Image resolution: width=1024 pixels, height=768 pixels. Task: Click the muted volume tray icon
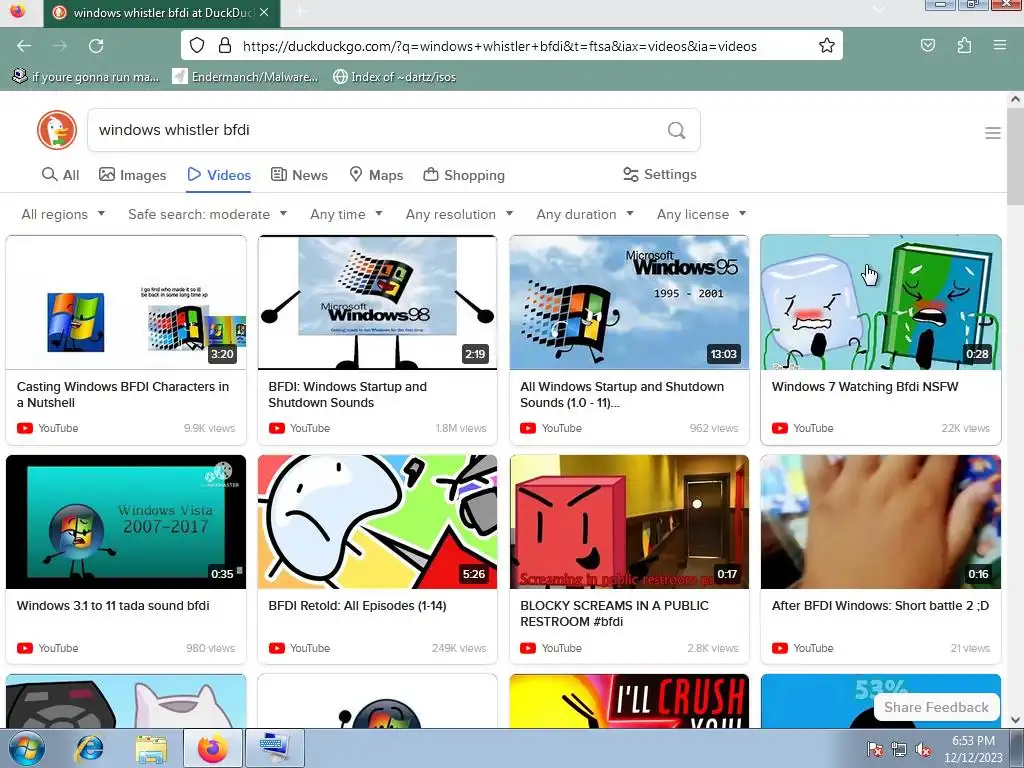click(x=923, y=749)
